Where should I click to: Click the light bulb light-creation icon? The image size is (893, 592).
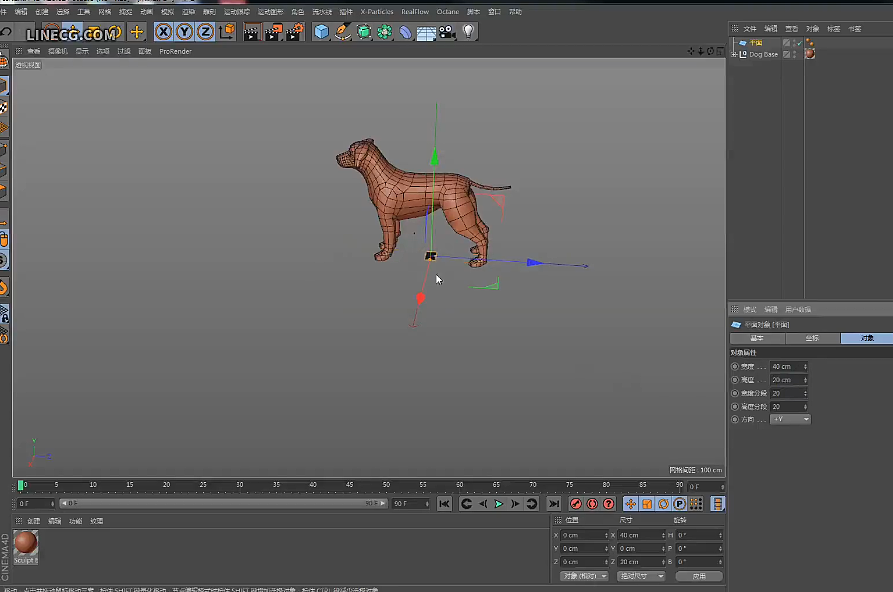(x=466, y=32)
